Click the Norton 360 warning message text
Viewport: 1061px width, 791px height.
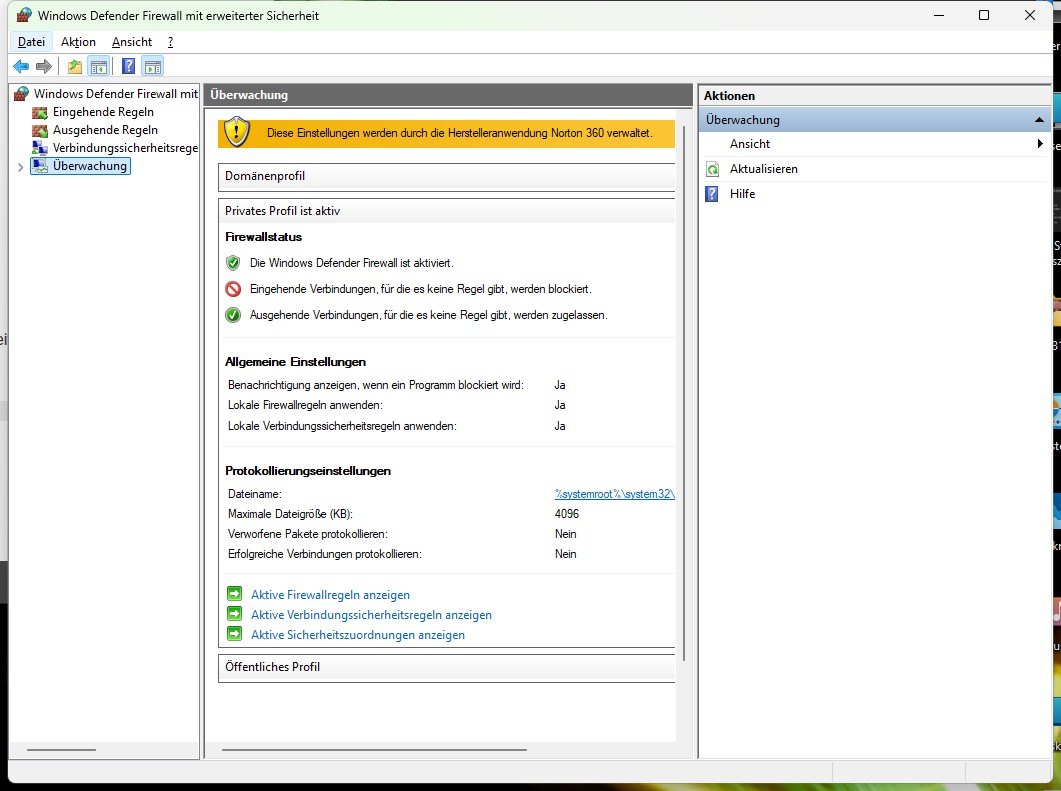click(459, 133)
